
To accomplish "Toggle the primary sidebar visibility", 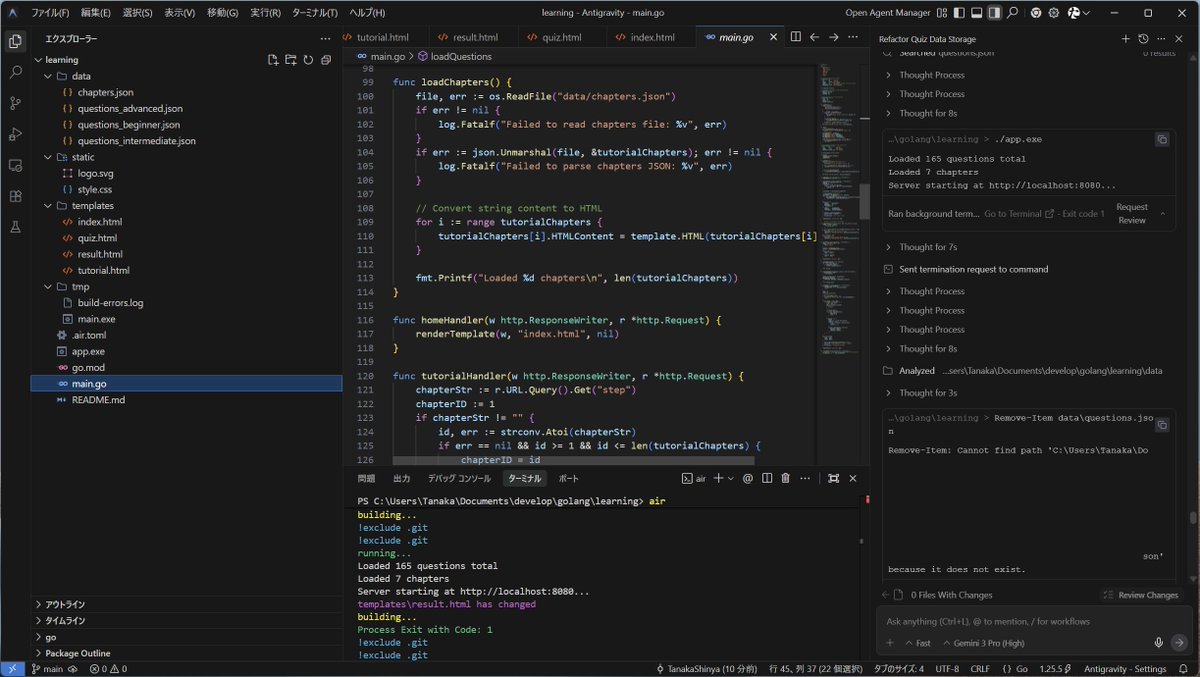I will click(x=959, y=13).
